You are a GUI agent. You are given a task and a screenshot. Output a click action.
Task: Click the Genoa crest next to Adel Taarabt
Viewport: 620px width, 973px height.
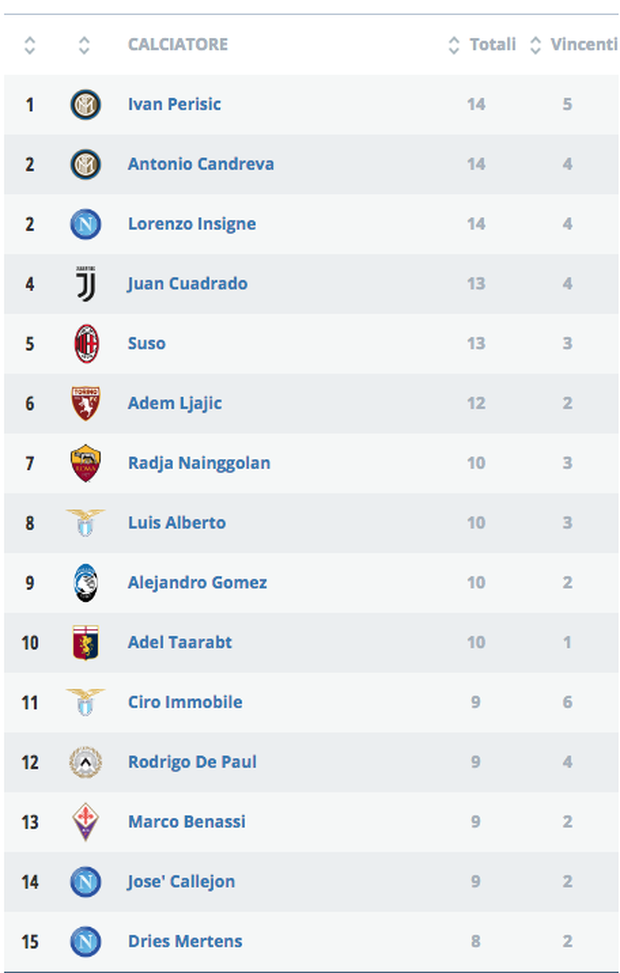point(85,642)
